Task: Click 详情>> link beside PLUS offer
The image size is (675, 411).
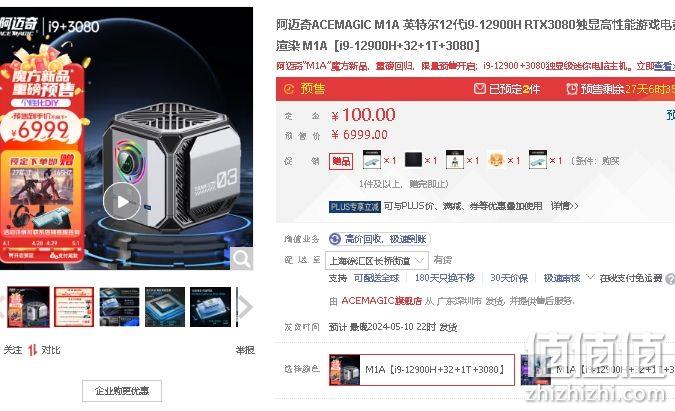Action: tap(564, 206)
